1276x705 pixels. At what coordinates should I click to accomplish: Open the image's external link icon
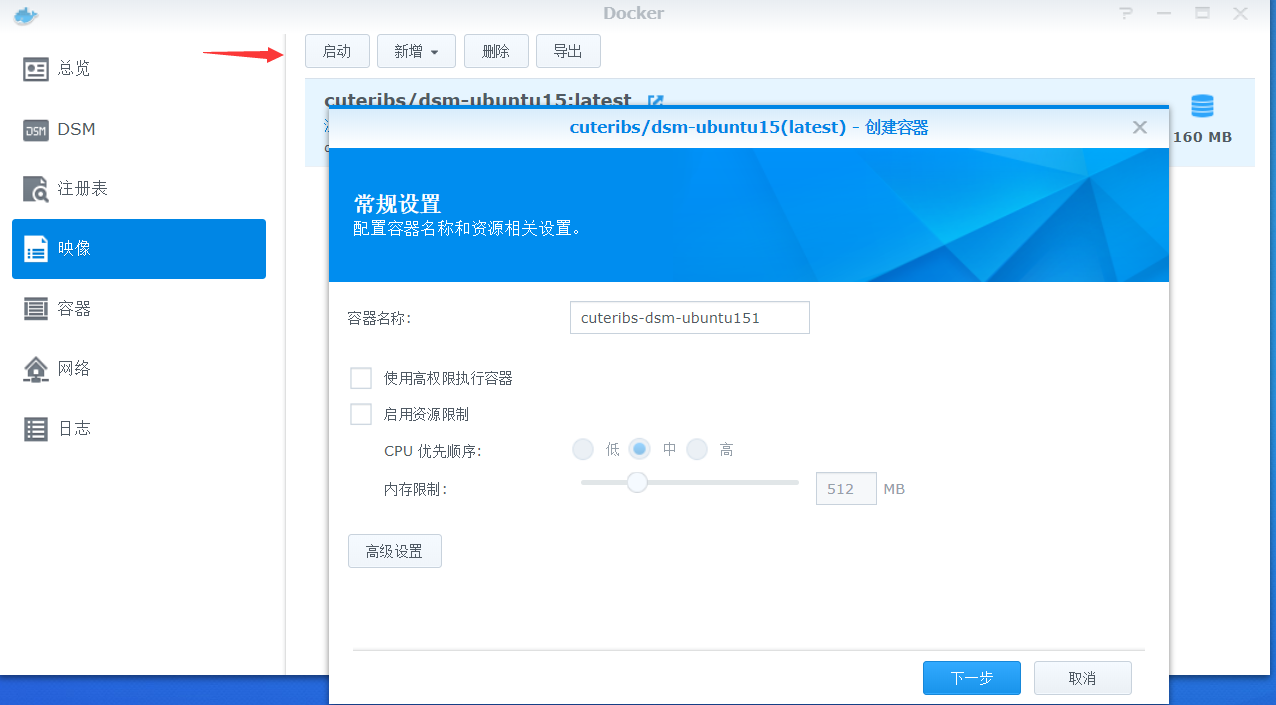pos(656,100)
